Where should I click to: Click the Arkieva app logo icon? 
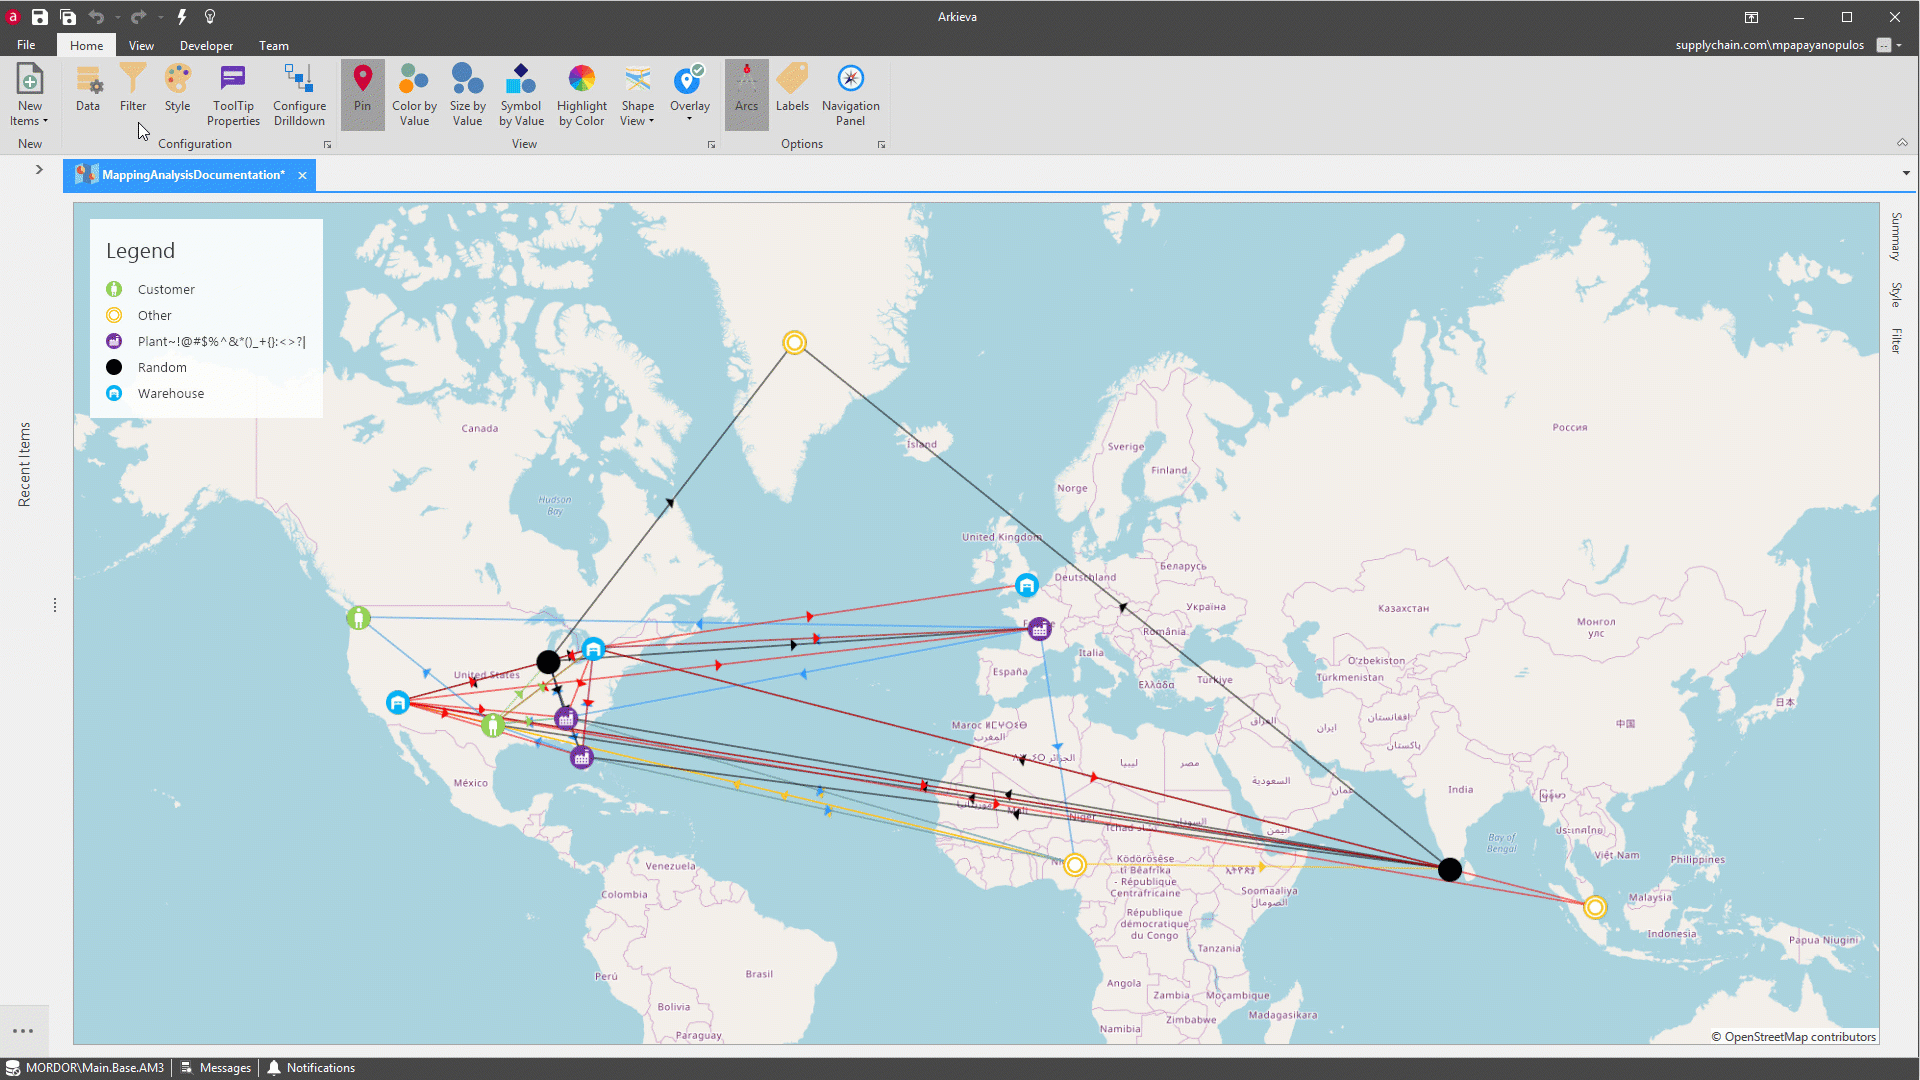(x=13, y=17)
